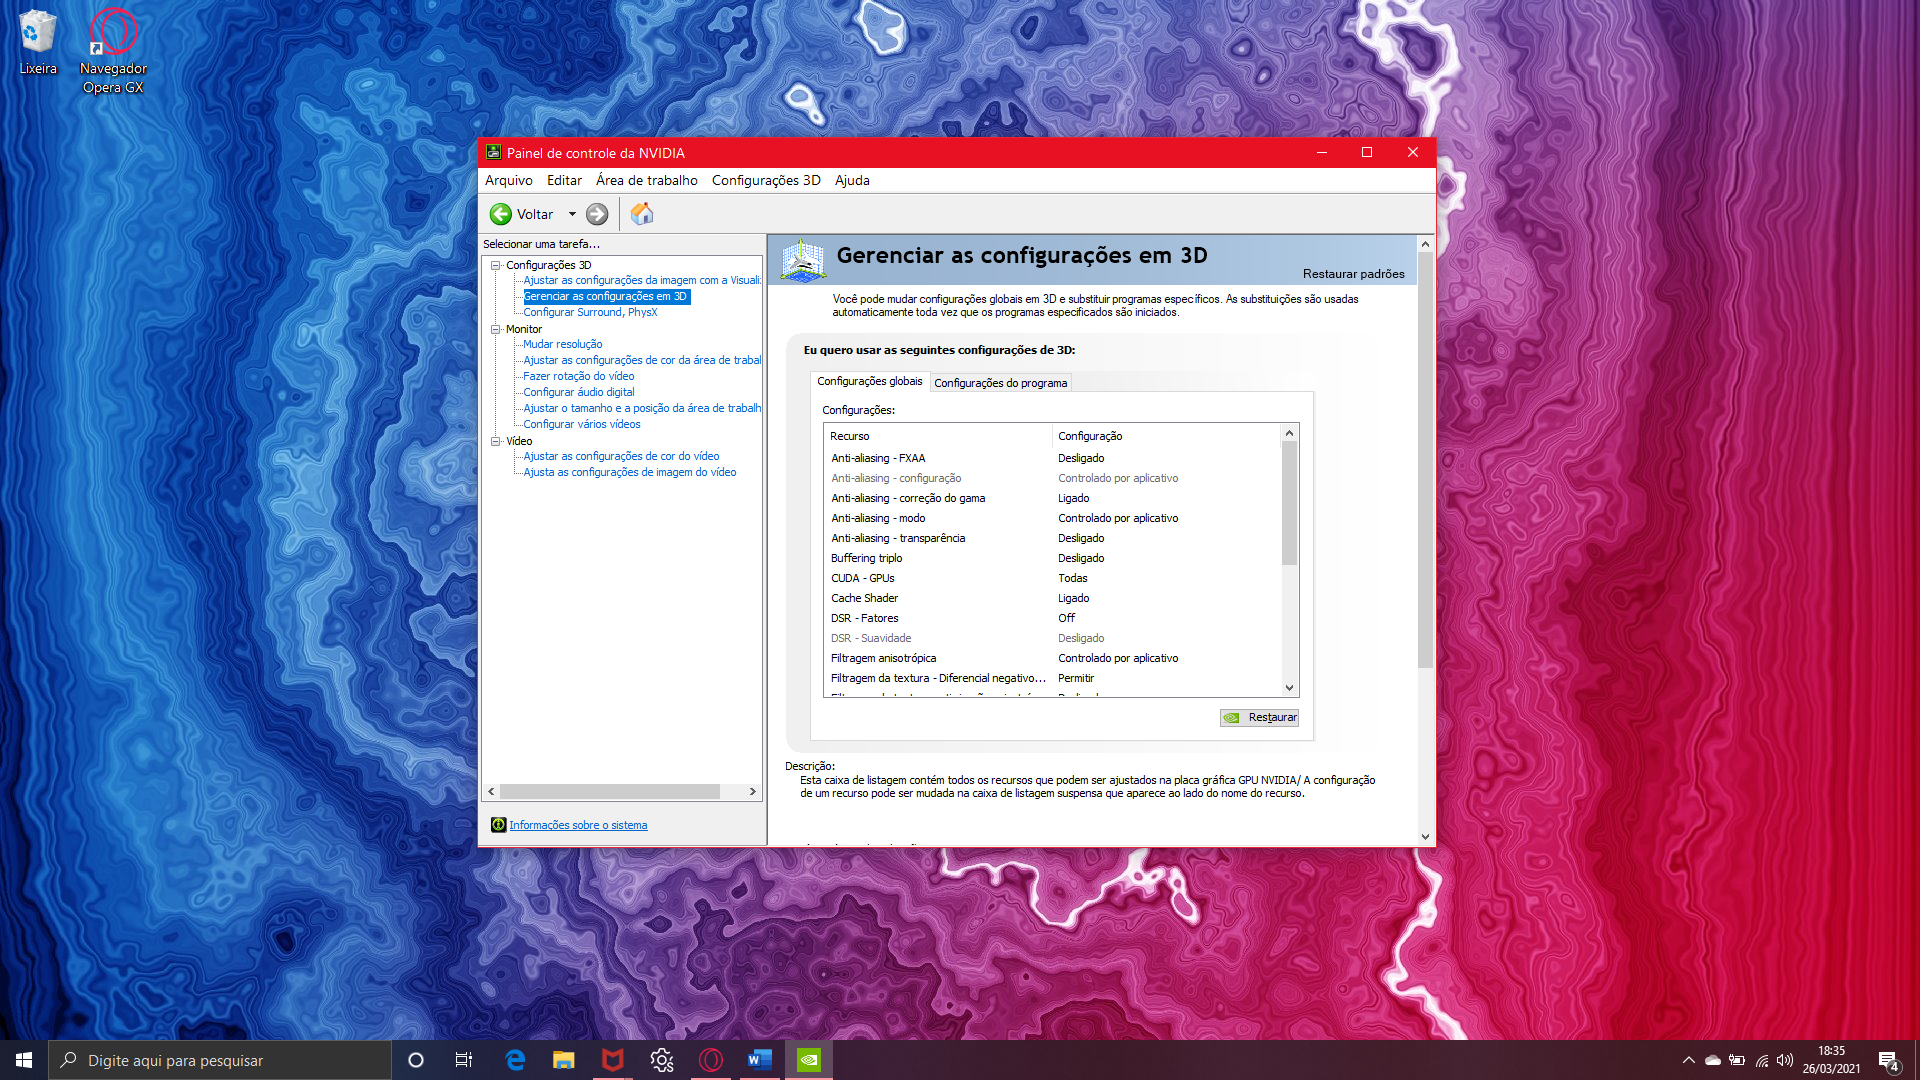Click task tree horizontal scroll right arrow

point(753,791)
